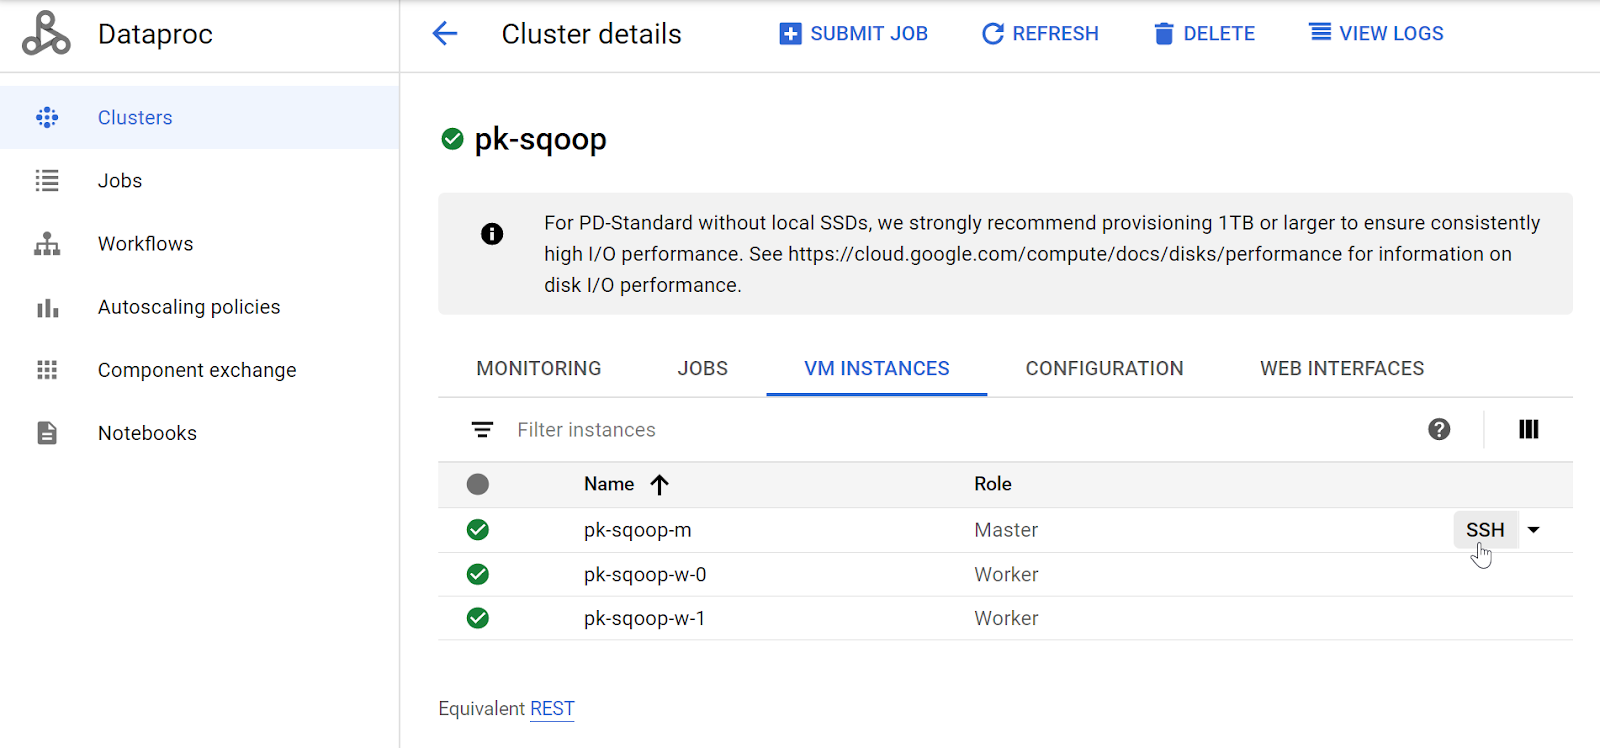
Task: Select the pk-sqoop-w-0 instance name
Action: (x=645, y=575)
